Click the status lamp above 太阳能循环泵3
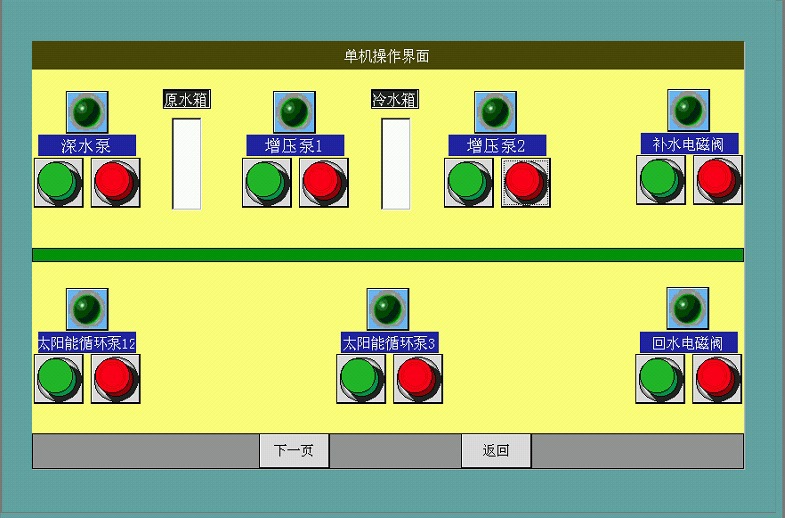The height and width of the screenshot is (518, 785). point(388,309)
